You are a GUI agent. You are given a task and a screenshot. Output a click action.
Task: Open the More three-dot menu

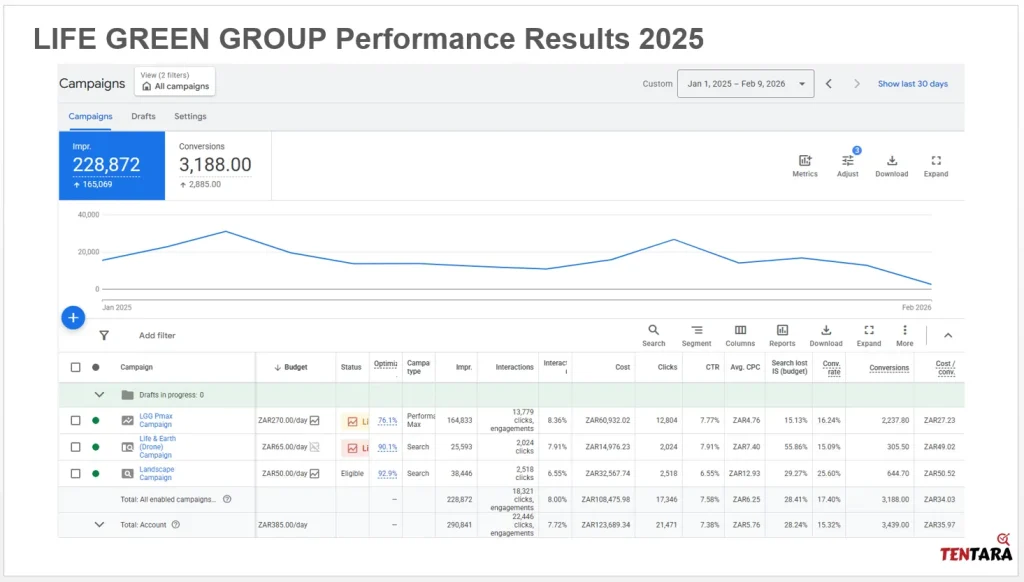[x=904, y=331]
